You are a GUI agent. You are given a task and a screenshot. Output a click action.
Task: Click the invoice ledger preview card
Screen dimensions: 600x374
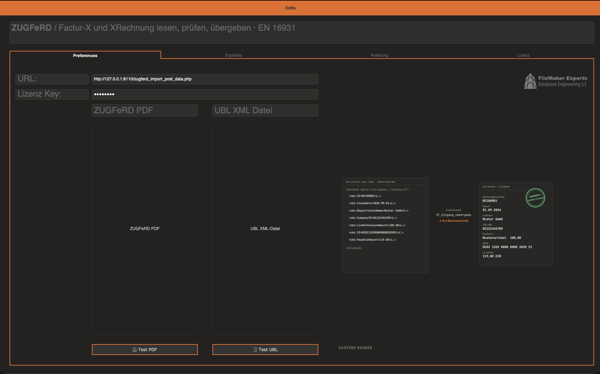pyautogui.click(x=516, y=224)
